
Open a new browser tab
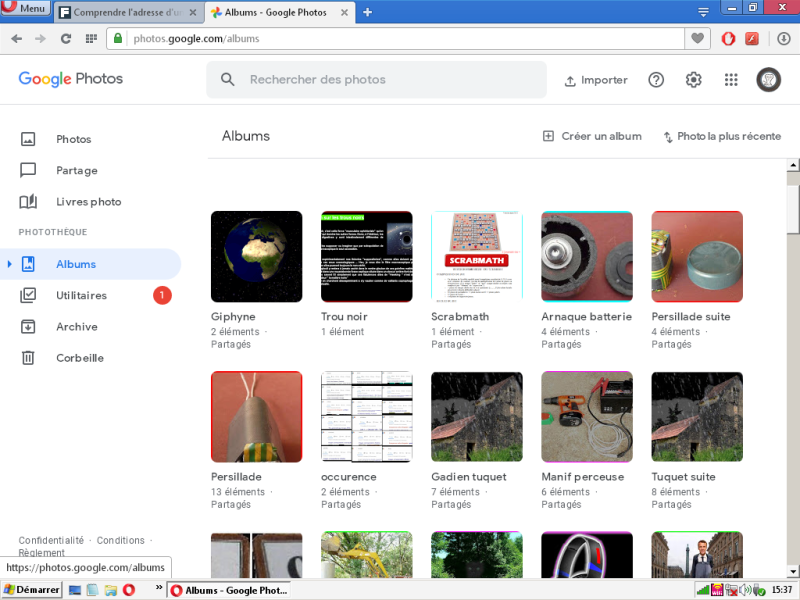point(367,12)
